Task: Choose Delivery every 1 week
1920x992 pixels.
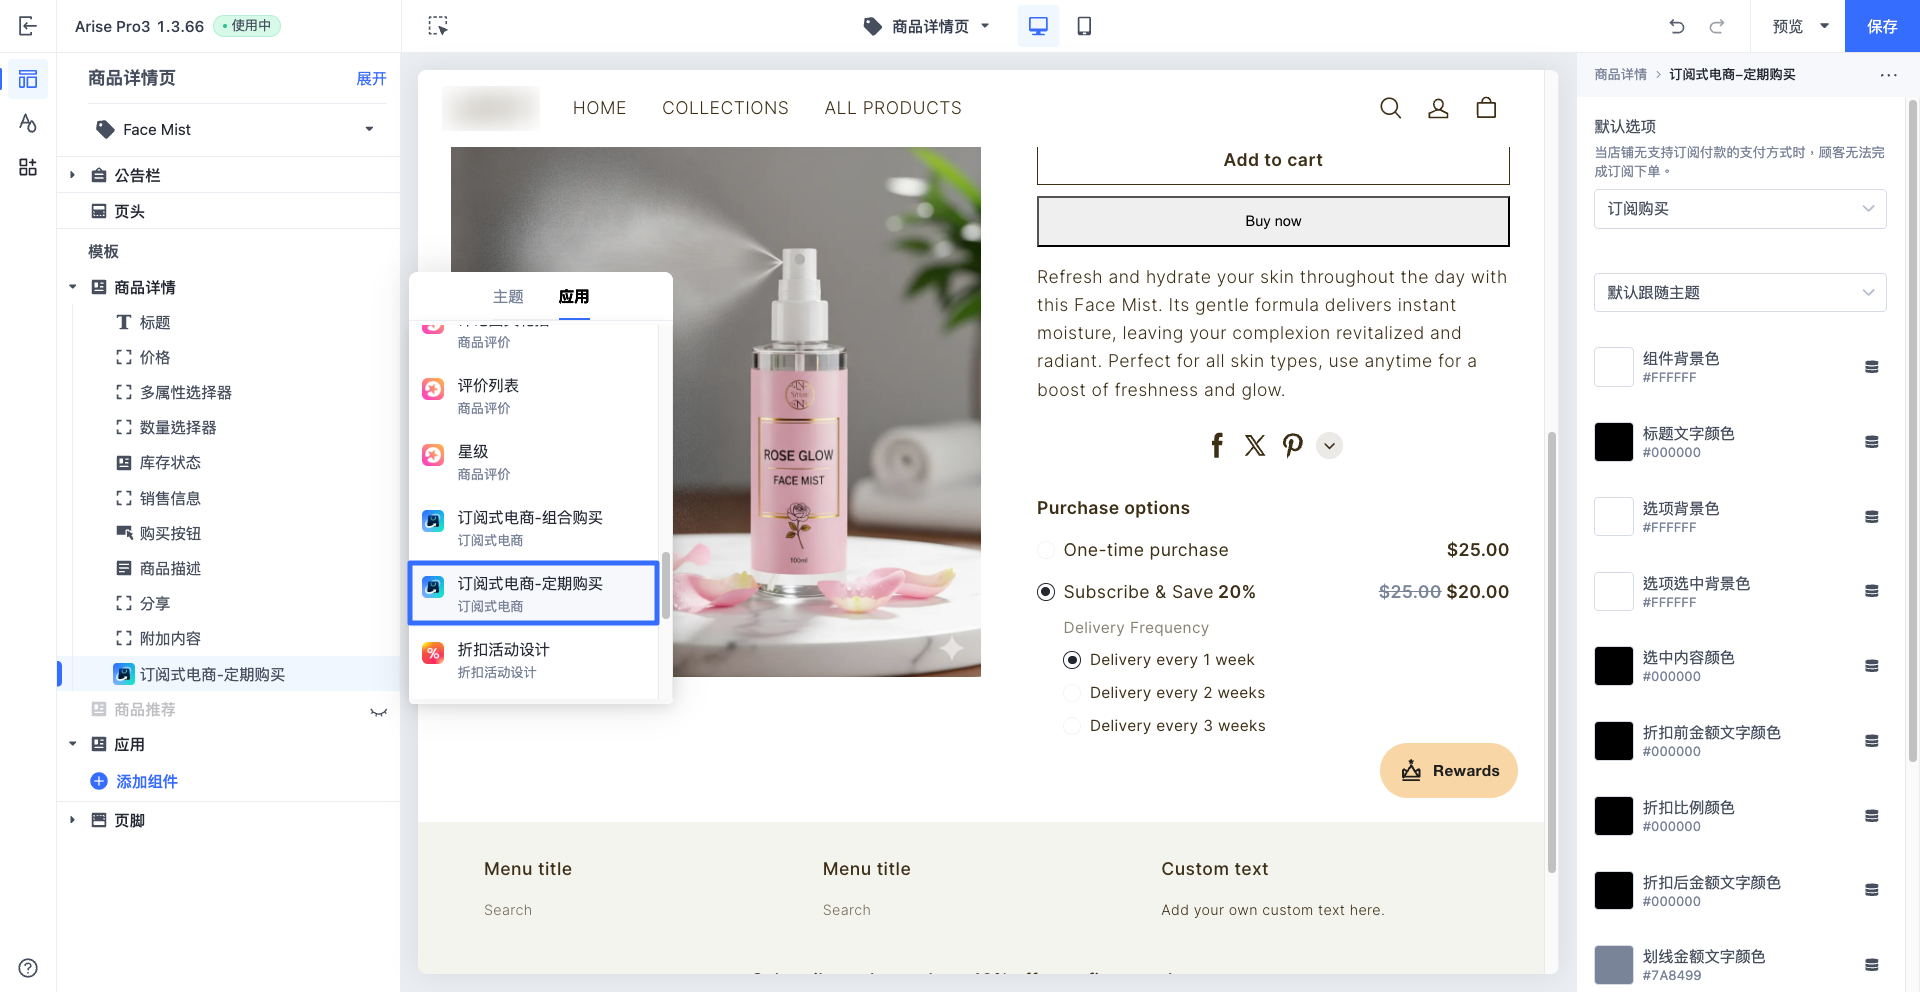Action: [1072, 660]
